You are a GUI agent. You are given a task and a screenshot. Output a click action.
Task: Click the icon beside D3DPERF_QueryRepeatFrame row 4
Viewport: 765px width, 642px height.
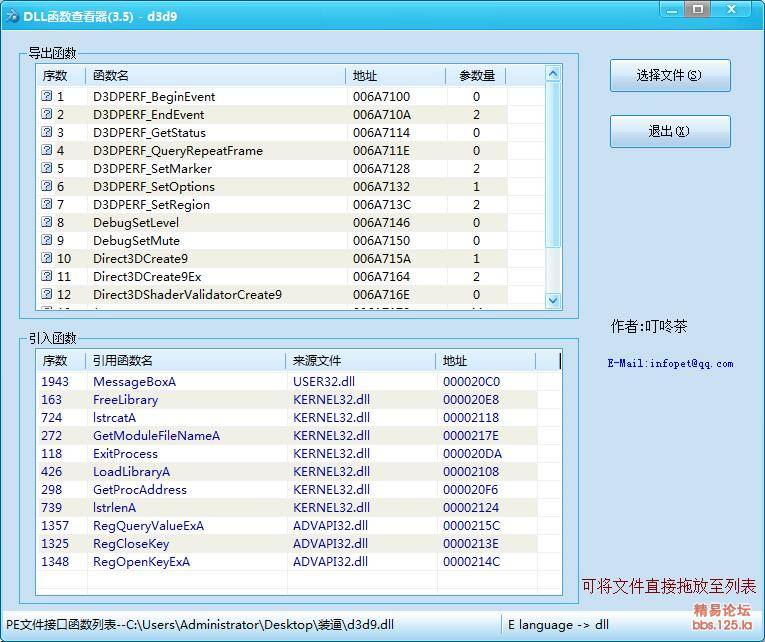point(47,150)
